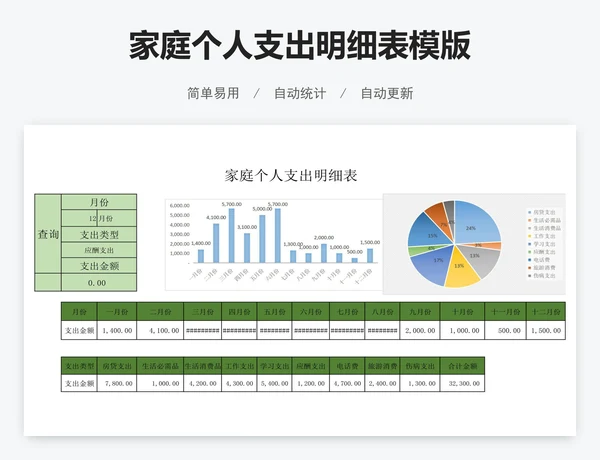Click the 伤病支出 entry in pie legend
600x460 pixels.
click(x=541, y=276)
